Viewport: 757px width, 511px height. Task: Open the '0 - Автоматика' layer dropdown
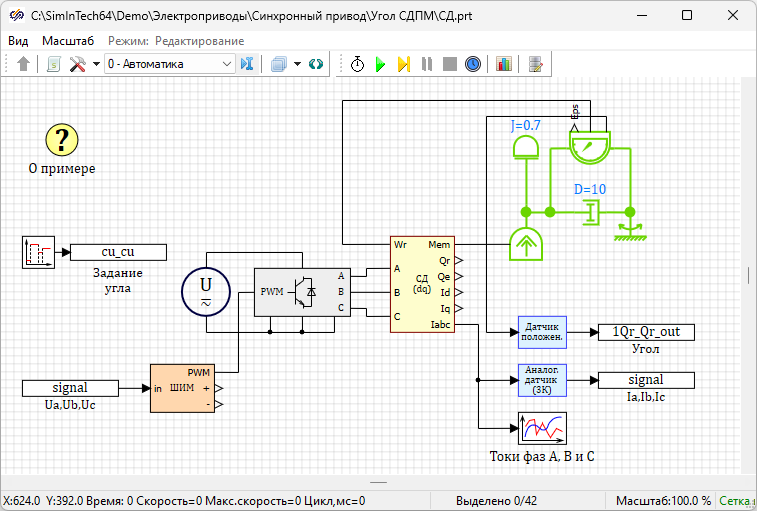pos(169,64)
